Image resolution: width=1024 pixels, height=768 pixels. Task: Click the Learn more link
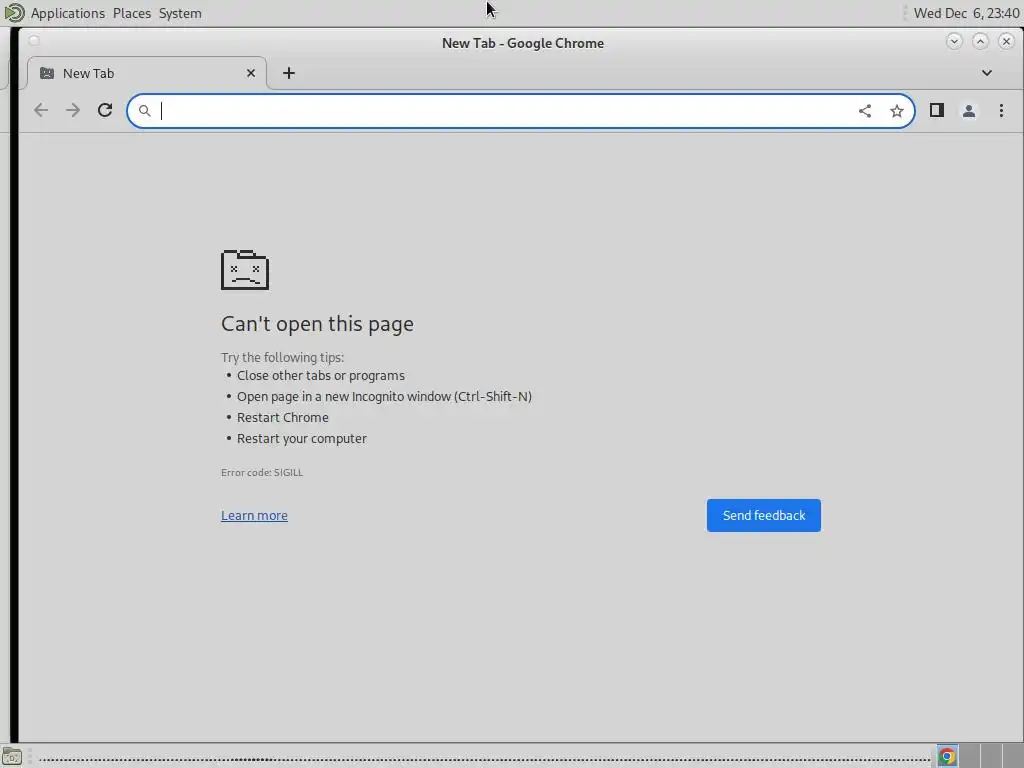[254, 515]
